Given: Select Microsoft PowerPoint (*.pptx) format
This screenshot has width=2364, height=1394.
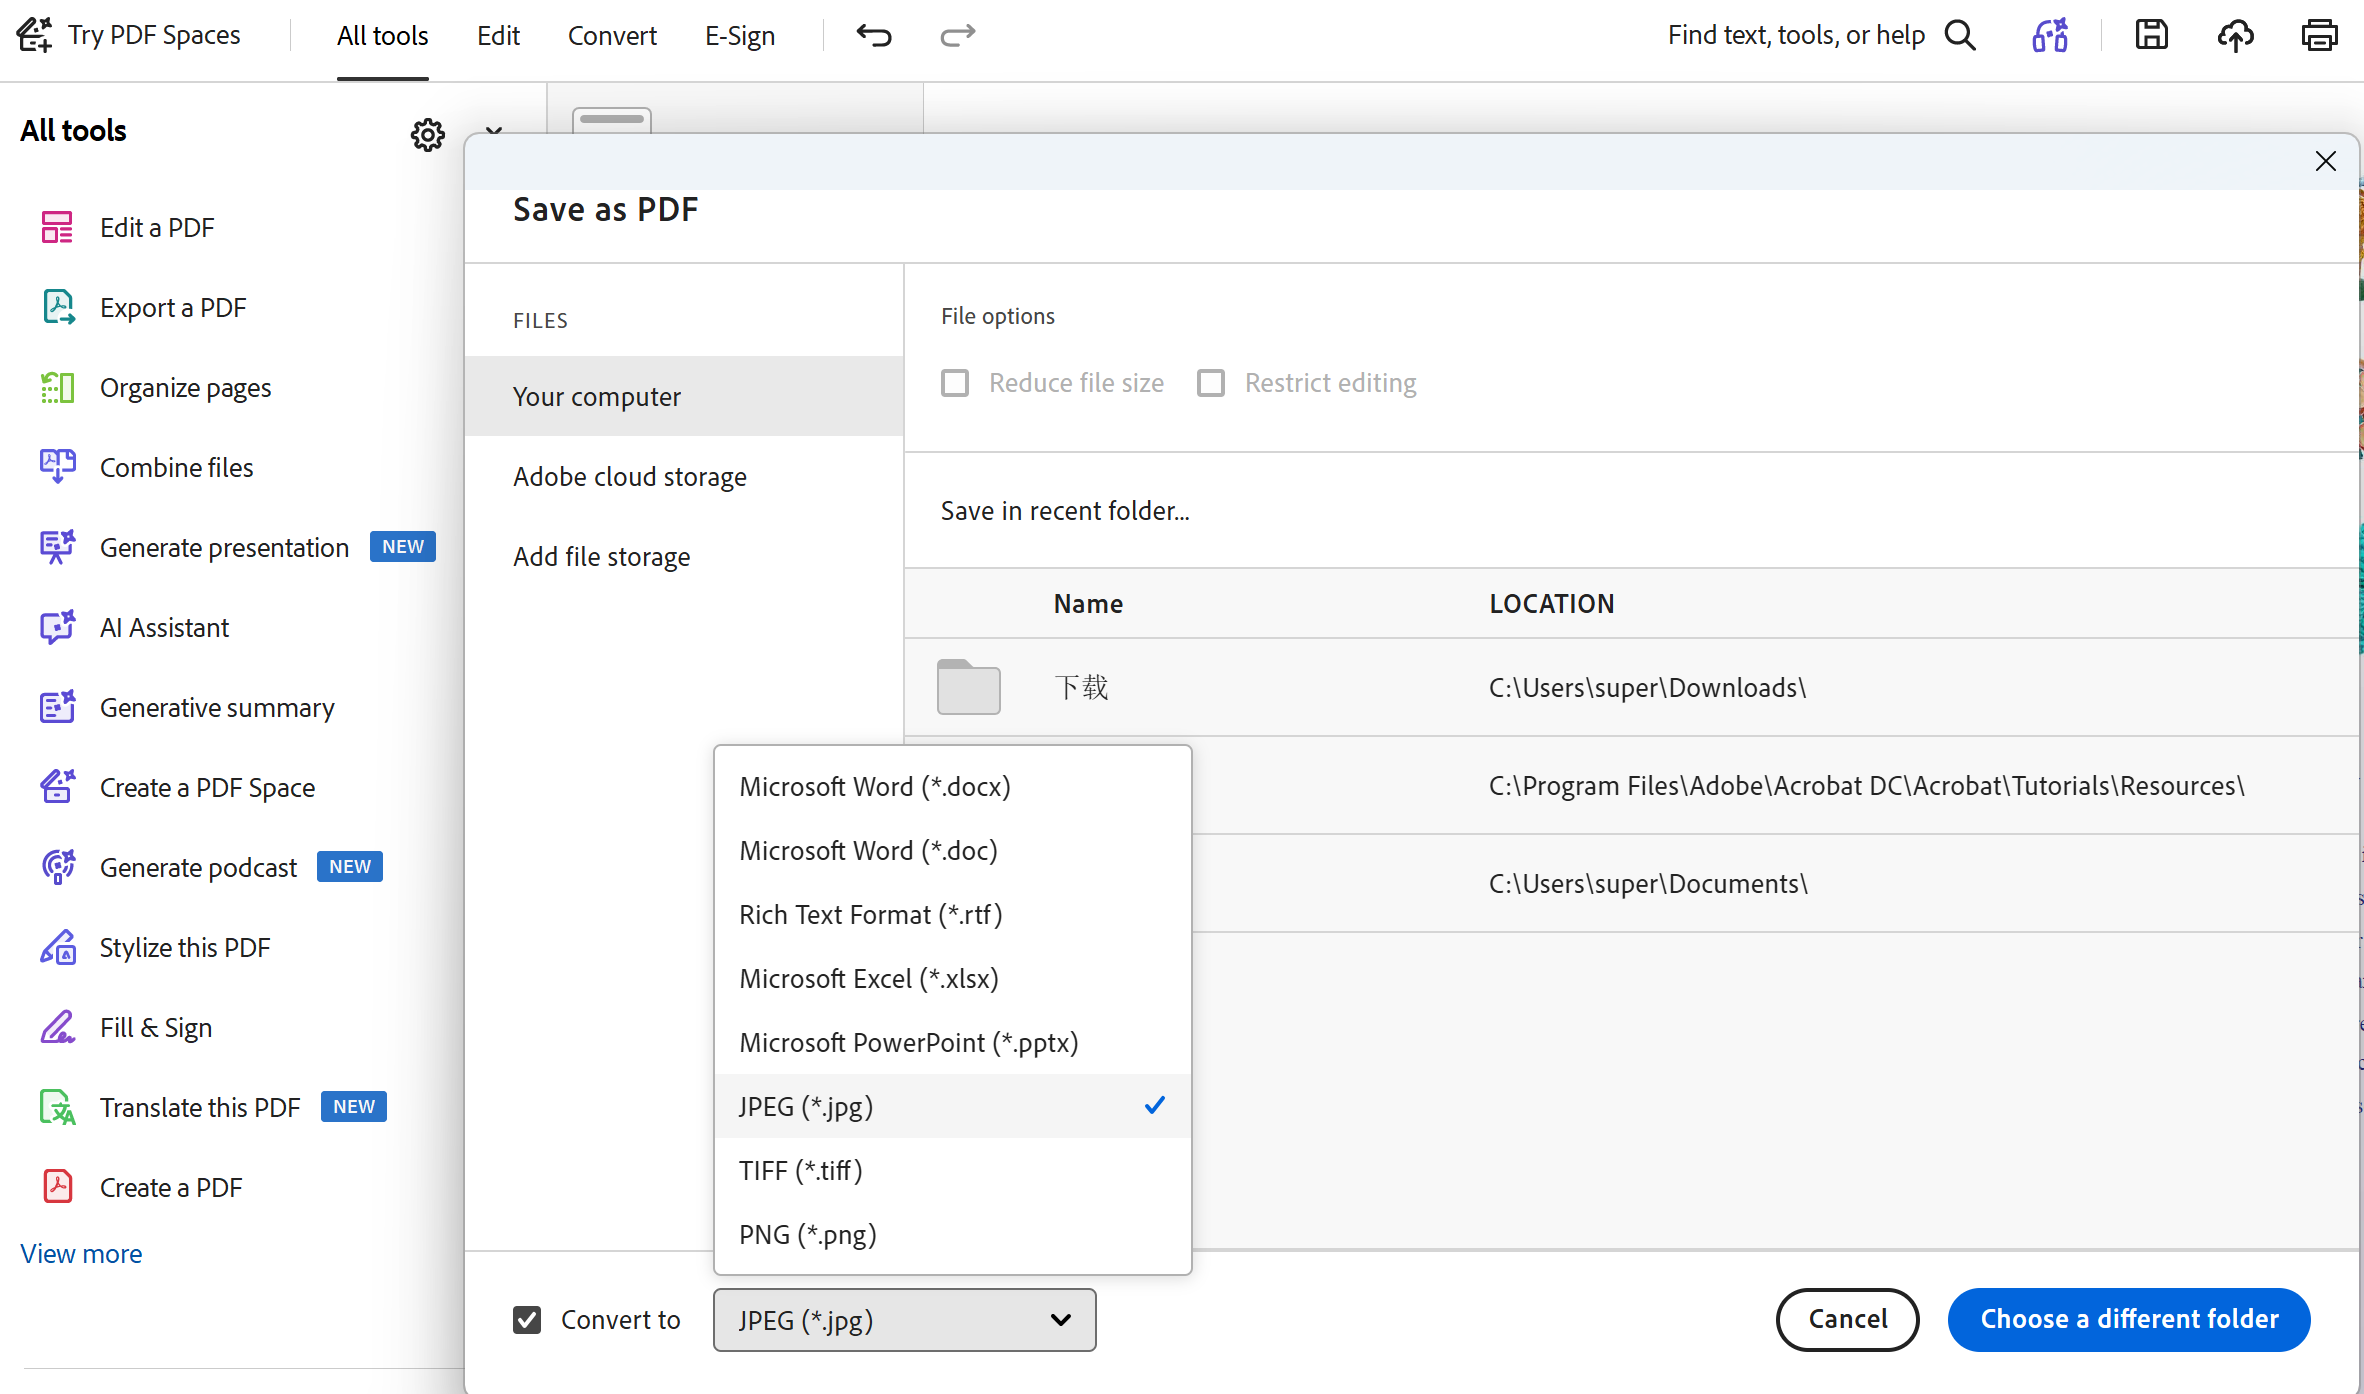Looking at the screenshot, I should [x=953, y=1042].
